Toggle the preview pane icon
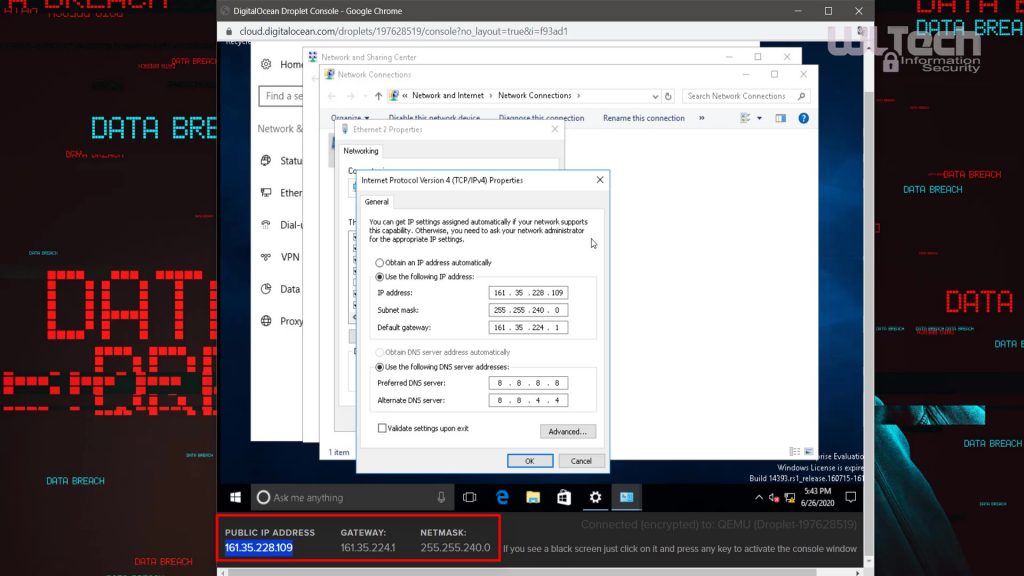This screenshot has width=1024, height=576. 780,118
